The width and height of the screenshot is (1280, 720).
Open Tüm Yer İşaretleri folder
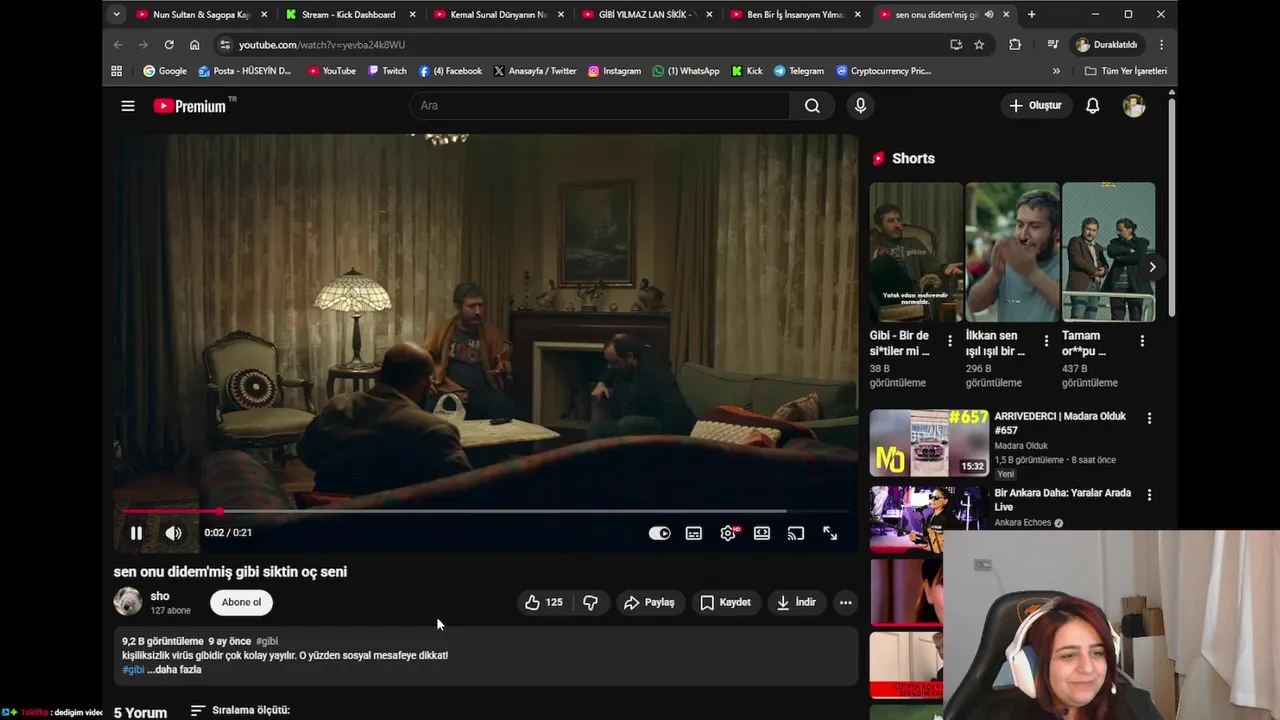coord(1125,71)
